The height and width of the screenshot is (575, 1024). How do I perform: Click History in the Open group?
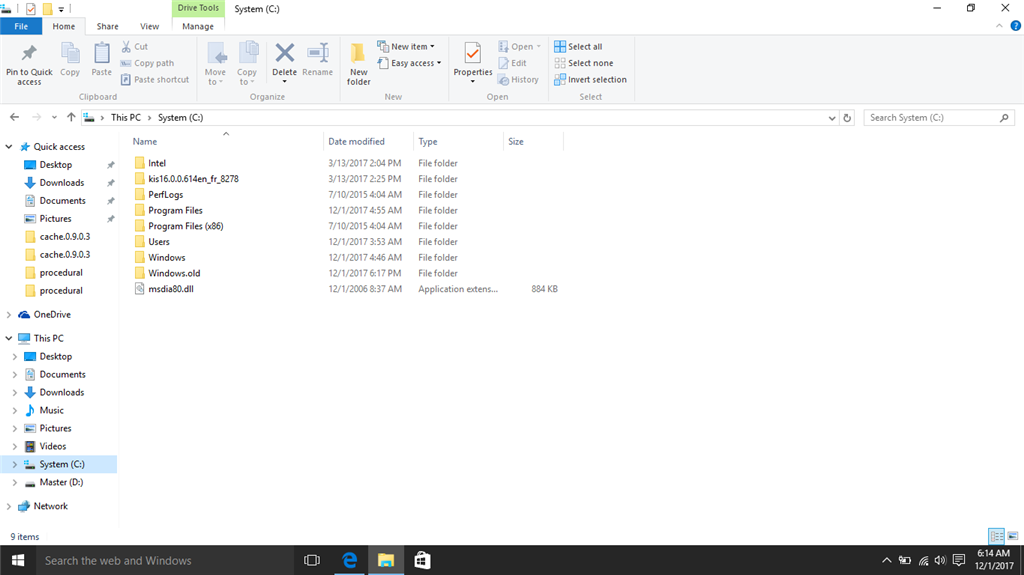[x=518, y=79]
